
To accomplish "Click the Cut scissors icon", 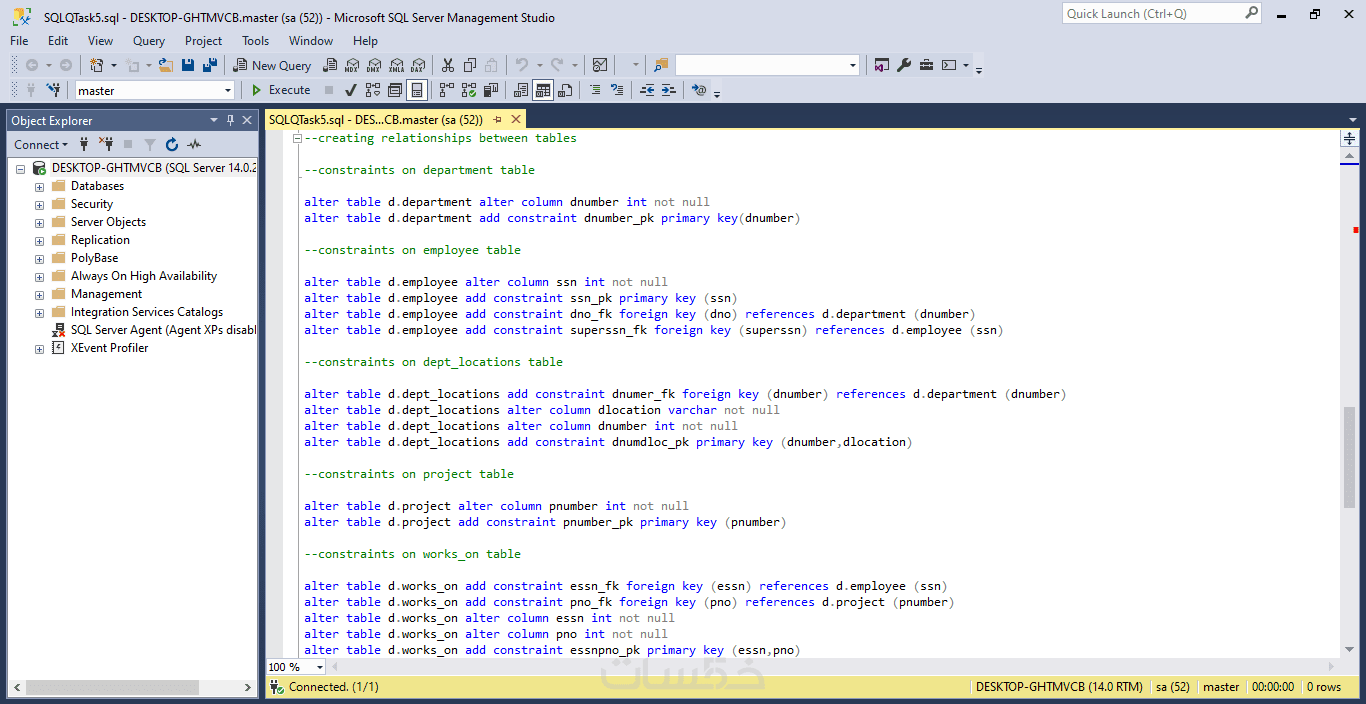I will coord(447,65).
